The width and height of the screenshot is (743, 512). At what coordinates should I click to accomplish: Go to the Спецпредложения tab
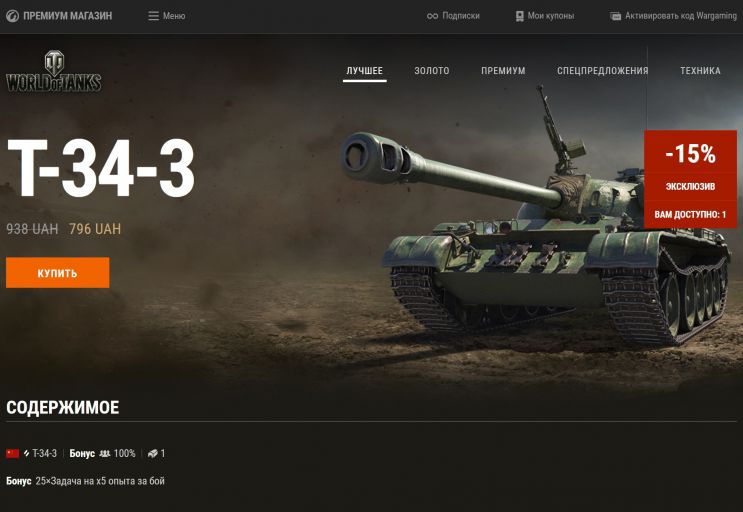[x=602, y=71]
